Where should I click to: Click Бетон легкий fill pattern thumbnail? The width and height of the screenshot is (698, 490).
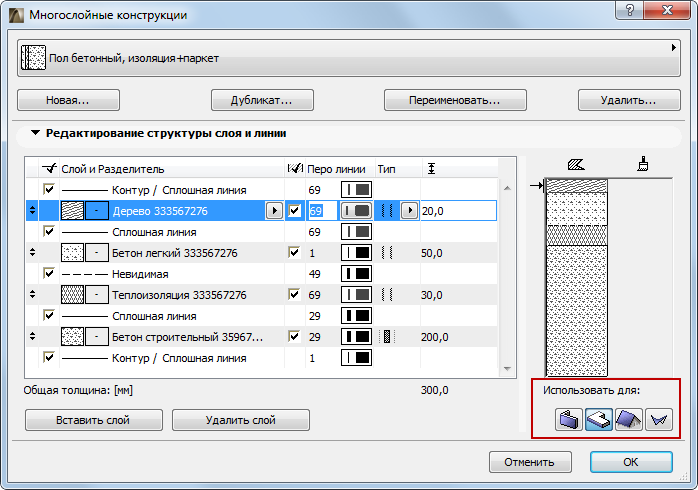(72, 253)
